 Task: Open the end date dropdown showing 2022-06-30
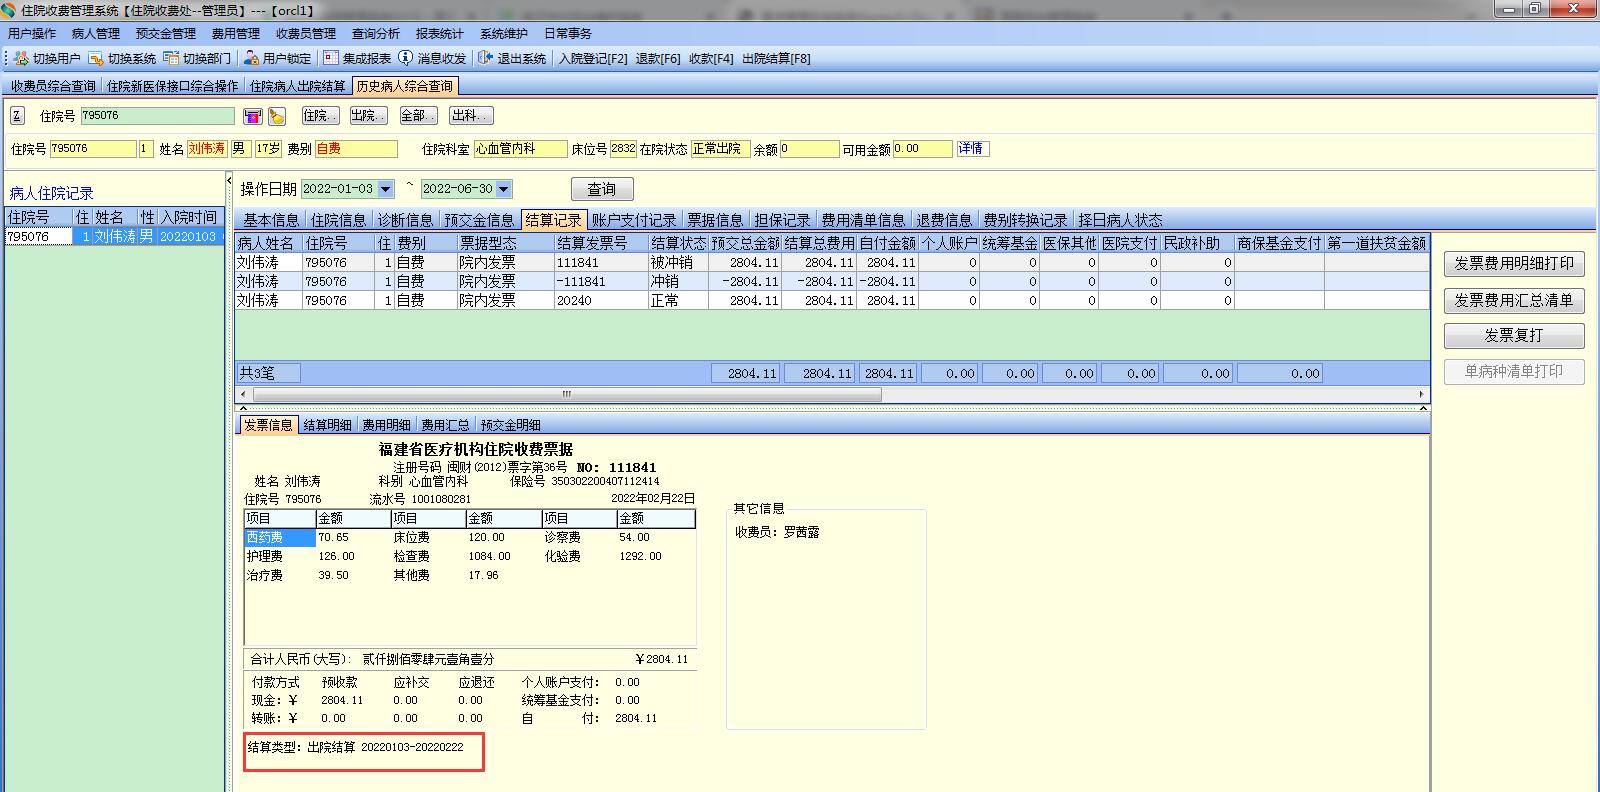click(504, 189)
